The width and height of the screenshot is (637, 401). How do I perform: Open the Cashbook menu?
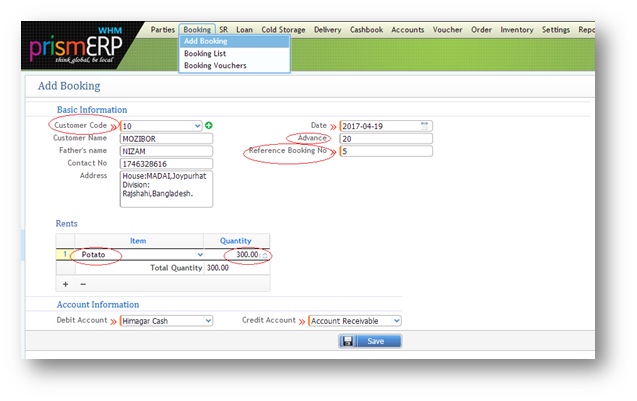(x=365, y=30)
